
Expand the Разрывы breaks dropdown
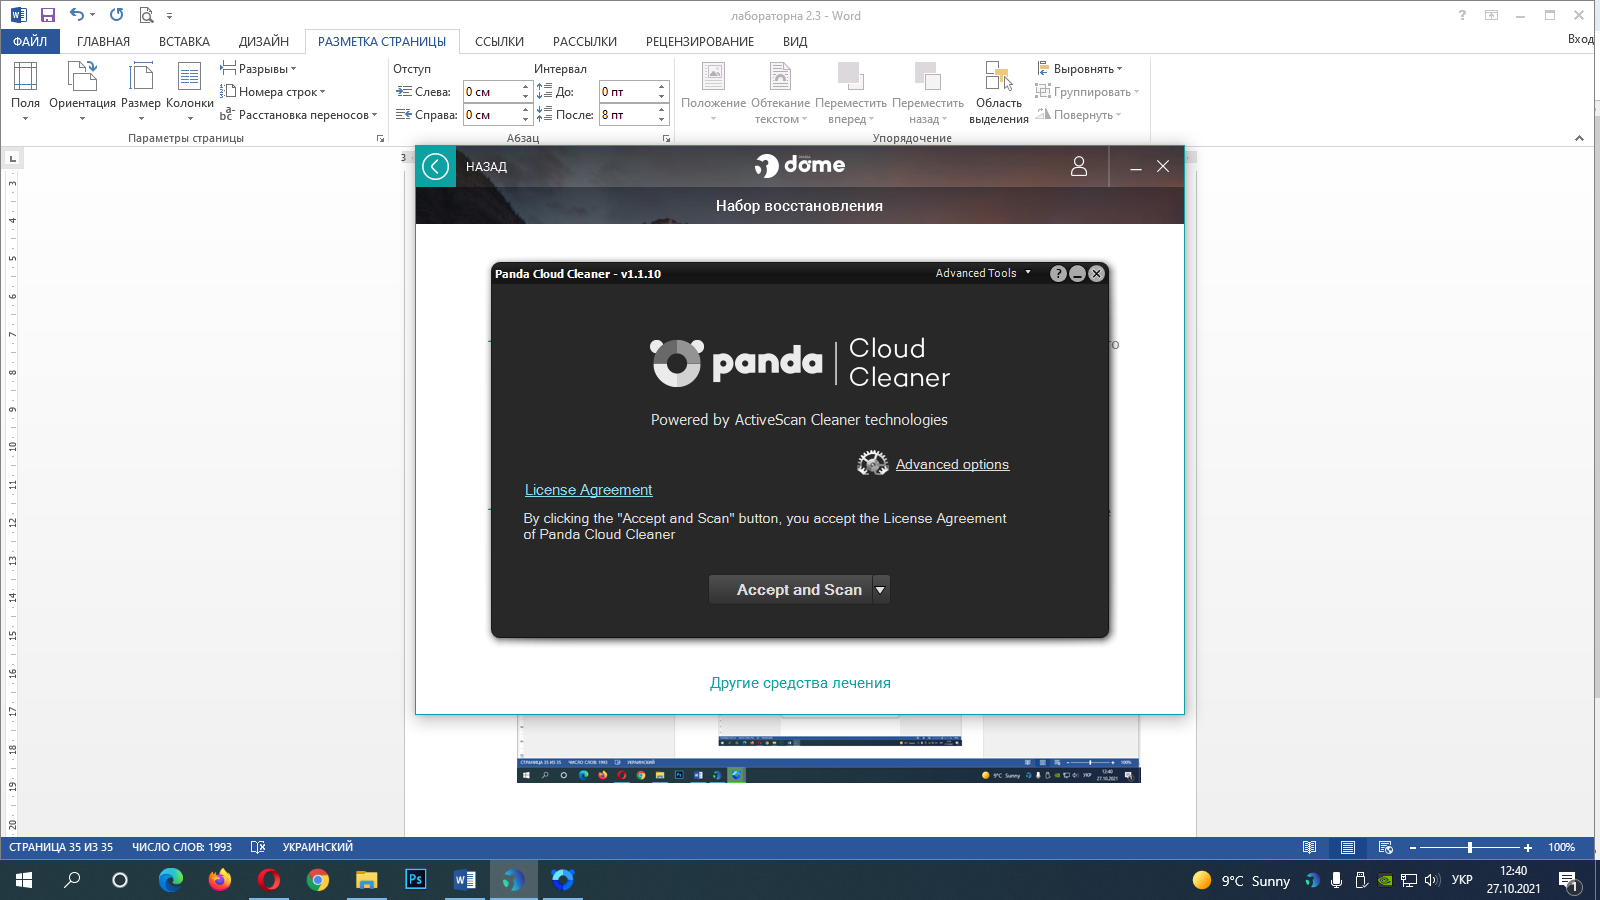tap(258, 69)
